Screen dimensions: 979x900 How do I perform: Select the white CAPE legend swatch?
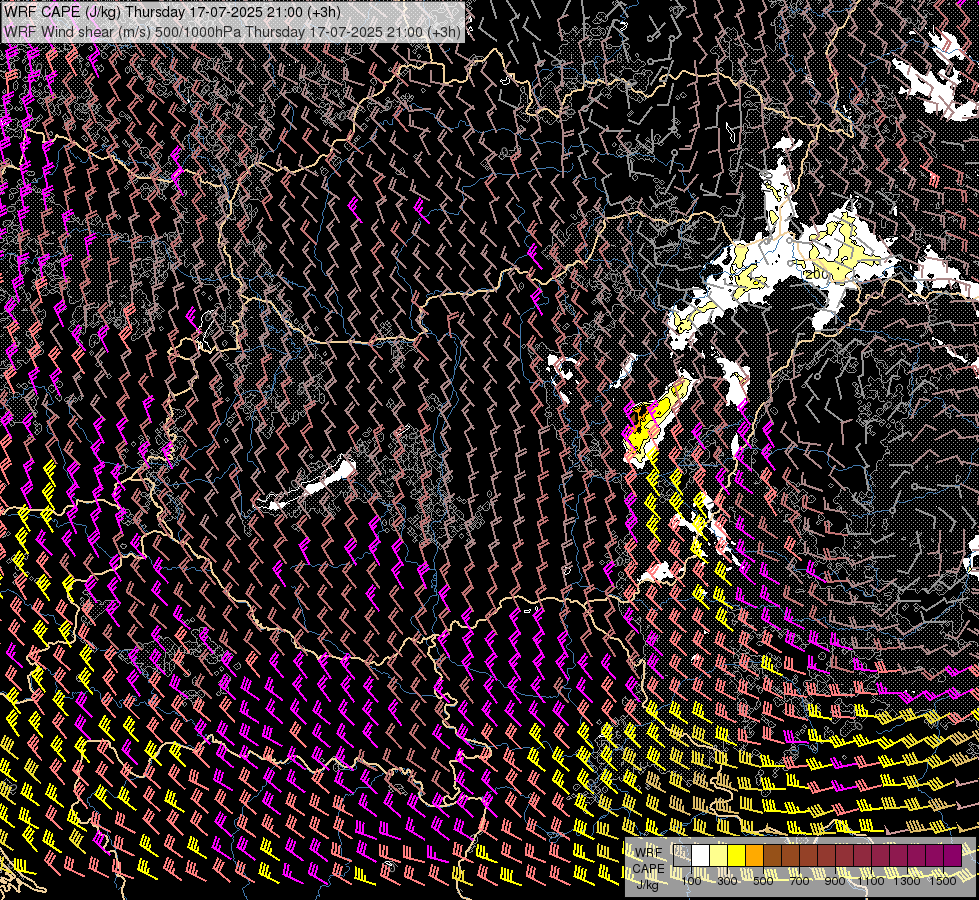(701, 855)
